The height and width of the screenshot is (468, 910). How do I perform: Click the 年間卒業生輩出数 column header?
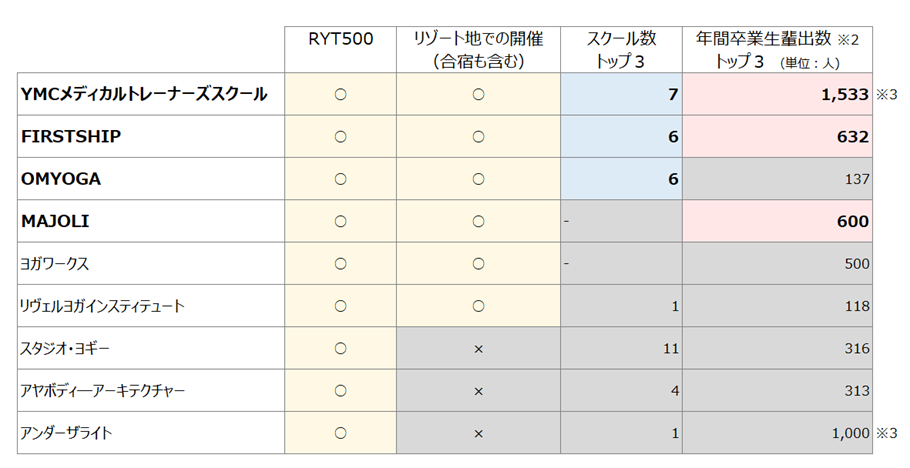click(x=777, y=50)
